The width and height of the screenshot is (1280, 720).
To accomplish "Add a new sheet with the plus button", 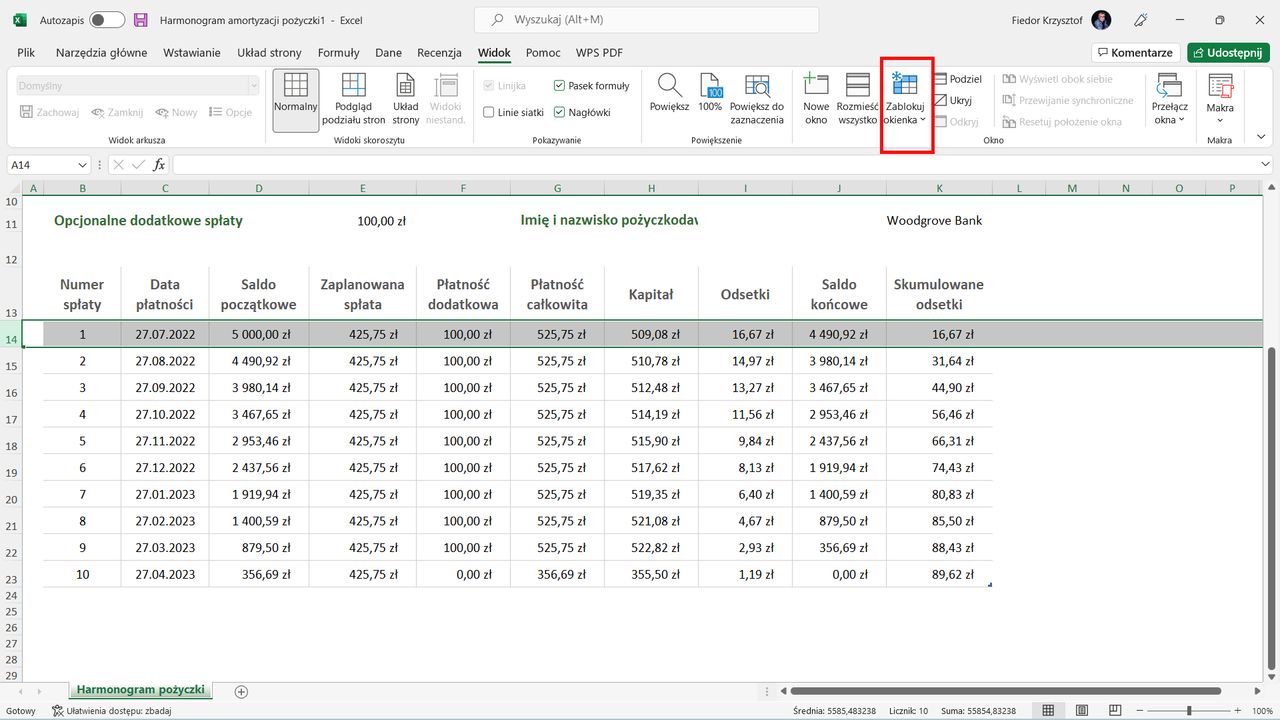I will (x=240, y=690).
